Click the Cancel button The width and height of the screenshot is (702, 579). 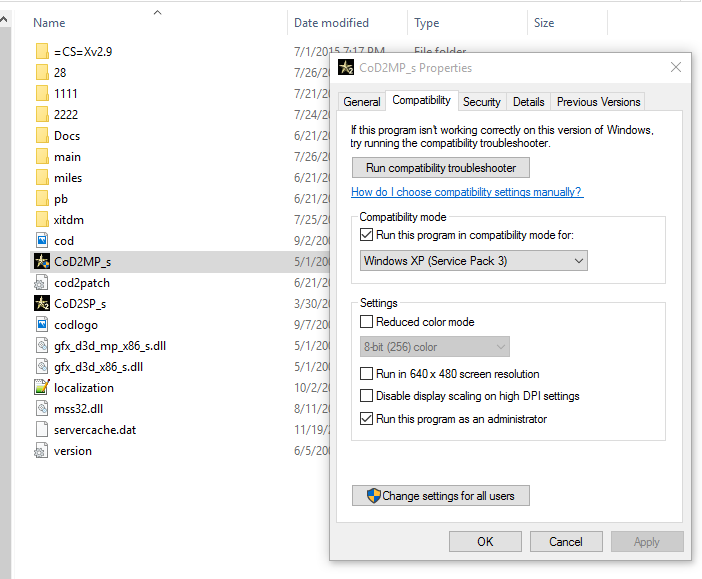click(x=566, y=542)
